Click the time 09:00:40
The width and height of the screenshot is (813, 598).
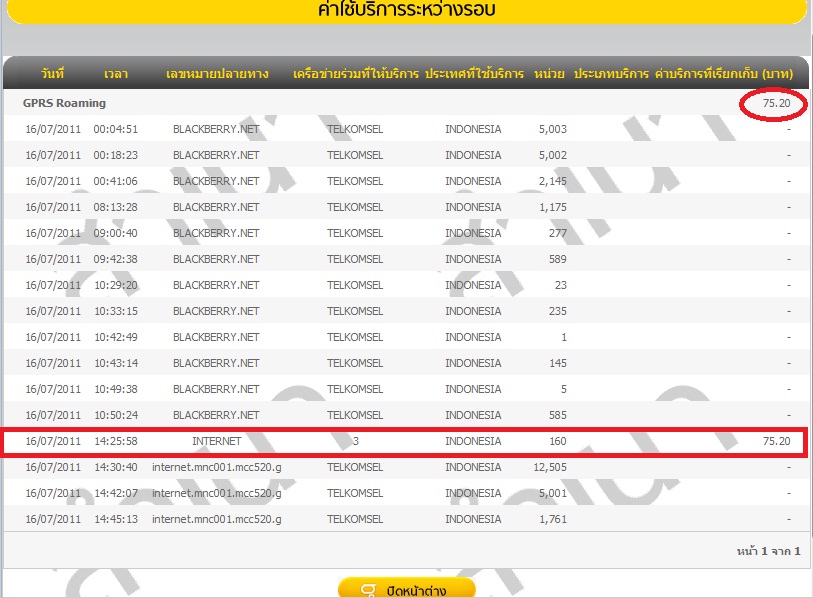point(116,233)
